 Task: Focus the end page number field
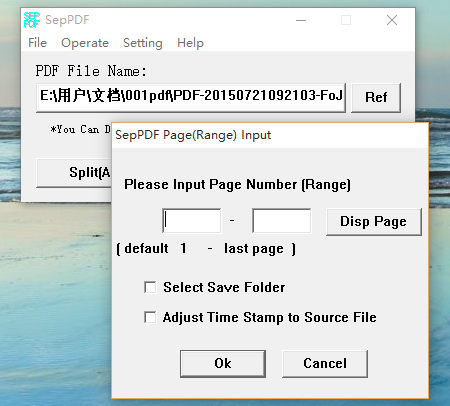tap(282, 221)
